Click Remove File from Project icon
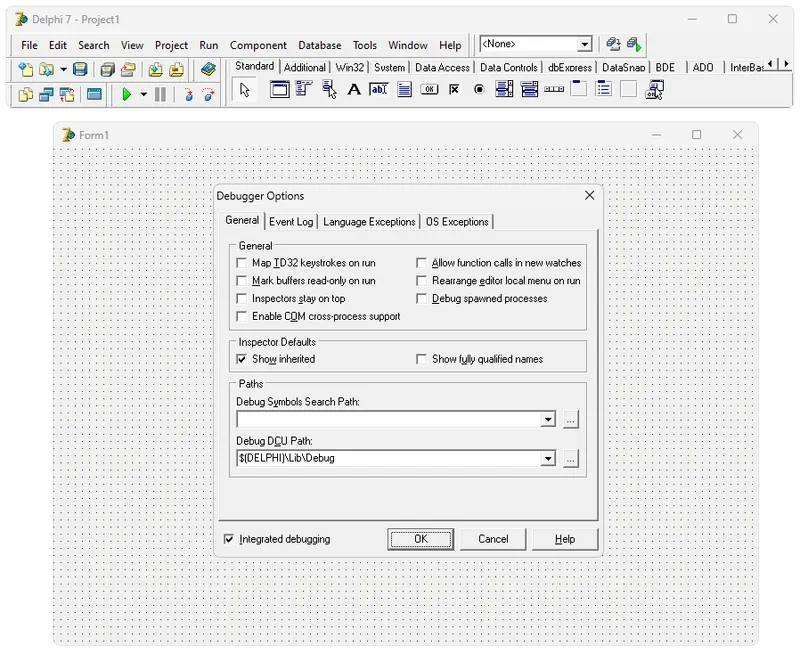 click(x=177, y=69)
